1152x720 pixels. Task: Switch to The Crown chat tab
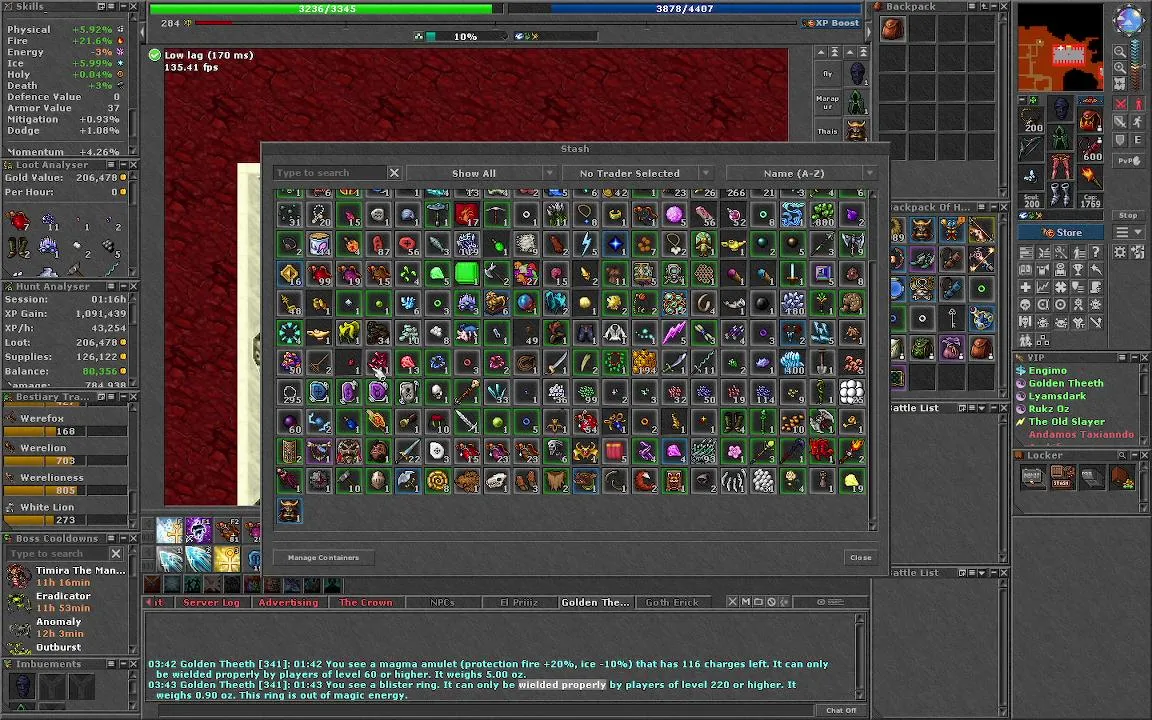point(365,602)
